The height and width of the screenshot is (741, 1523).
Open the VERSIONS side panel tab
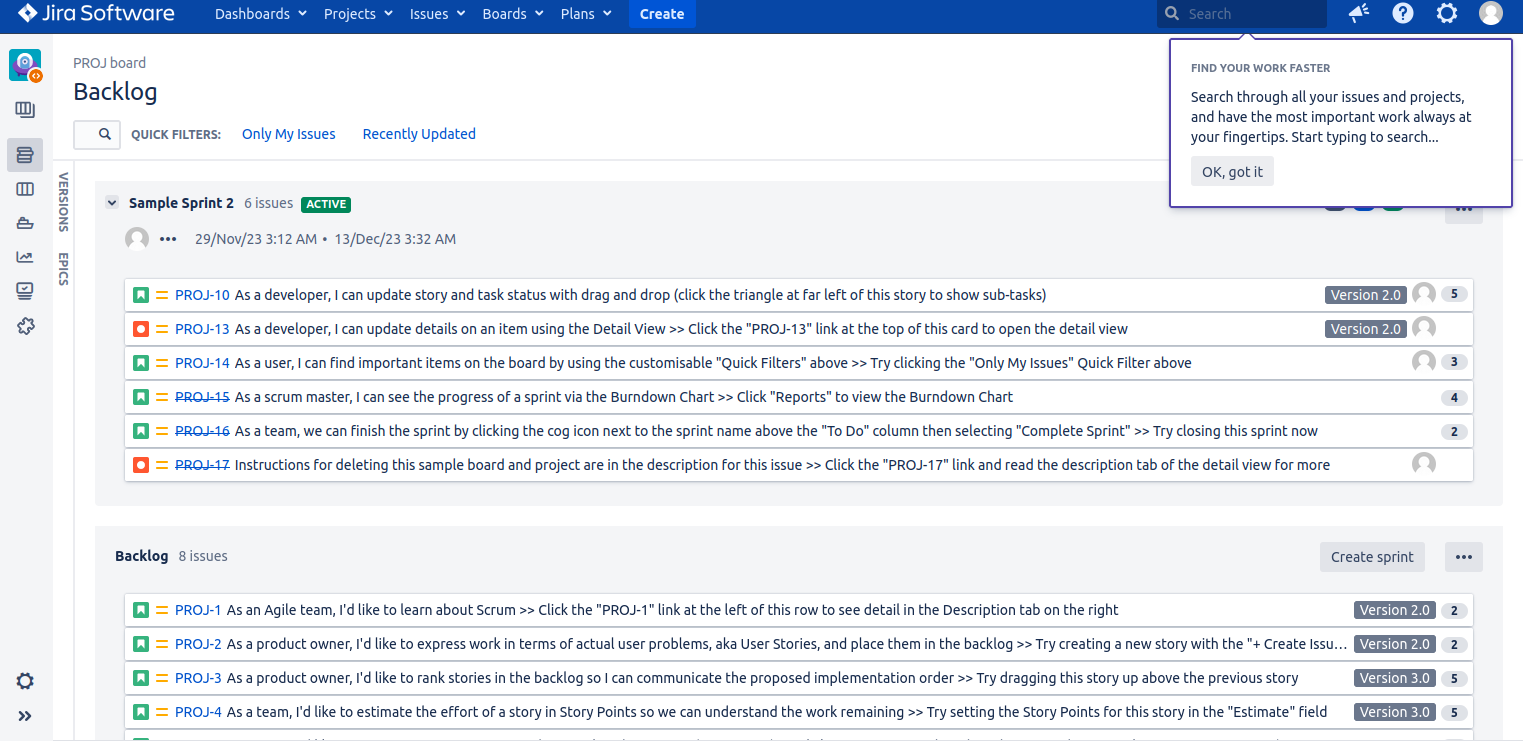coord(63,202)
